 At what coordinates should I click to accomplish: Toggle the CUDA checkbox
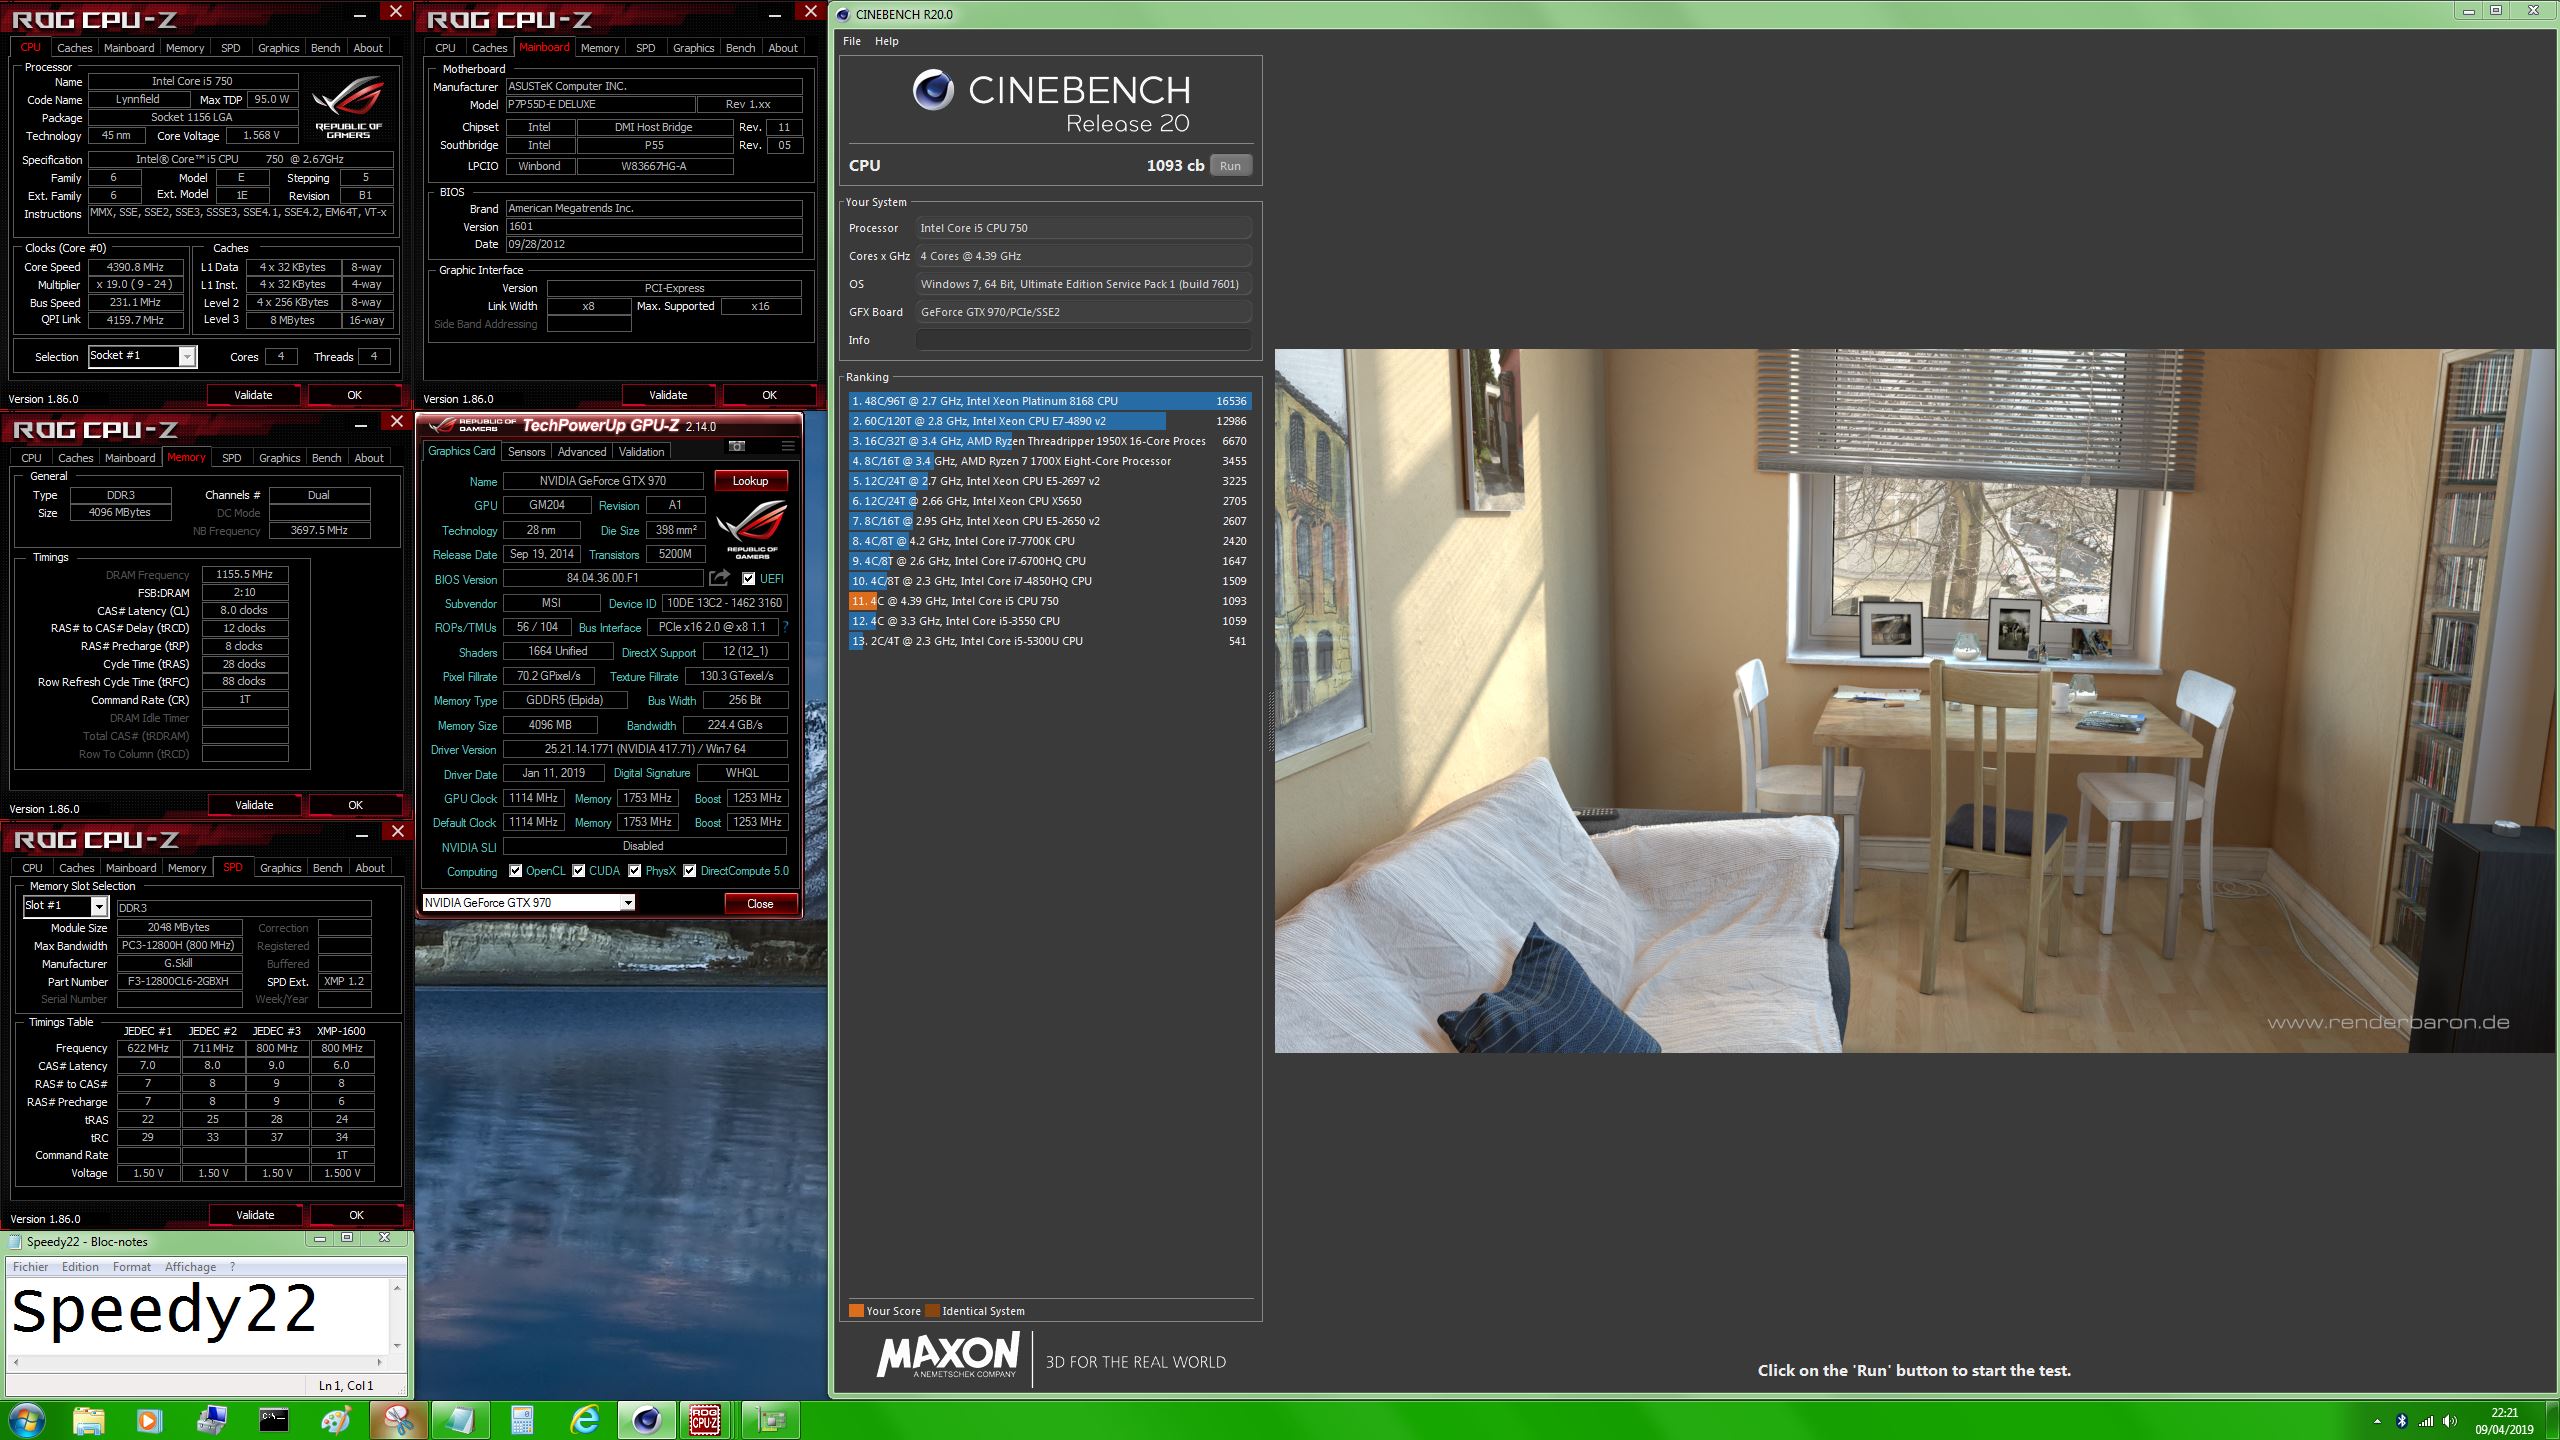(579, 871)
